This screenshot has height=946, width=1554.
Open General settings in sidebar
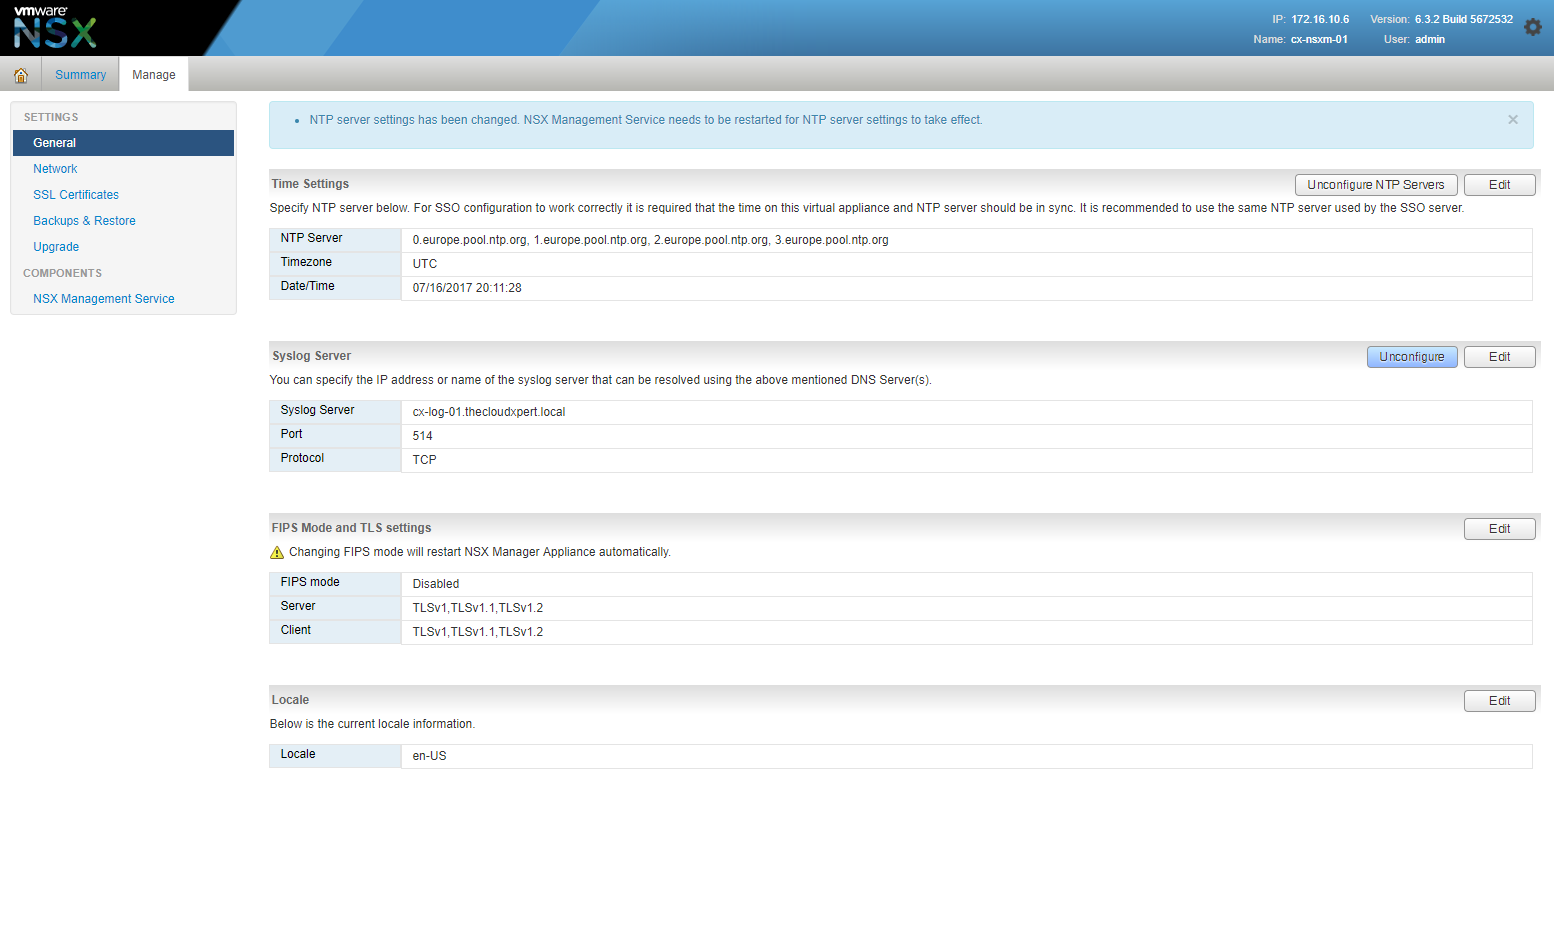(55, 143)
